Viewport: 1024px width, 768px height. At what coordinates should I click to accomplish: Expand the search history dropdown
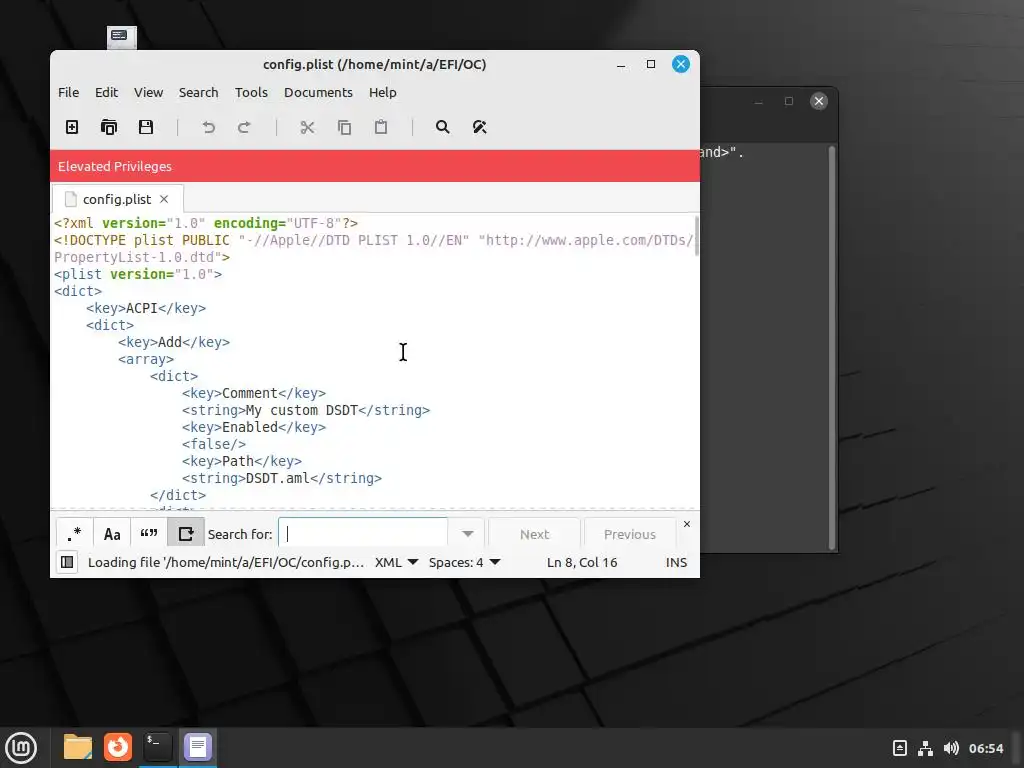pos(468,534)
